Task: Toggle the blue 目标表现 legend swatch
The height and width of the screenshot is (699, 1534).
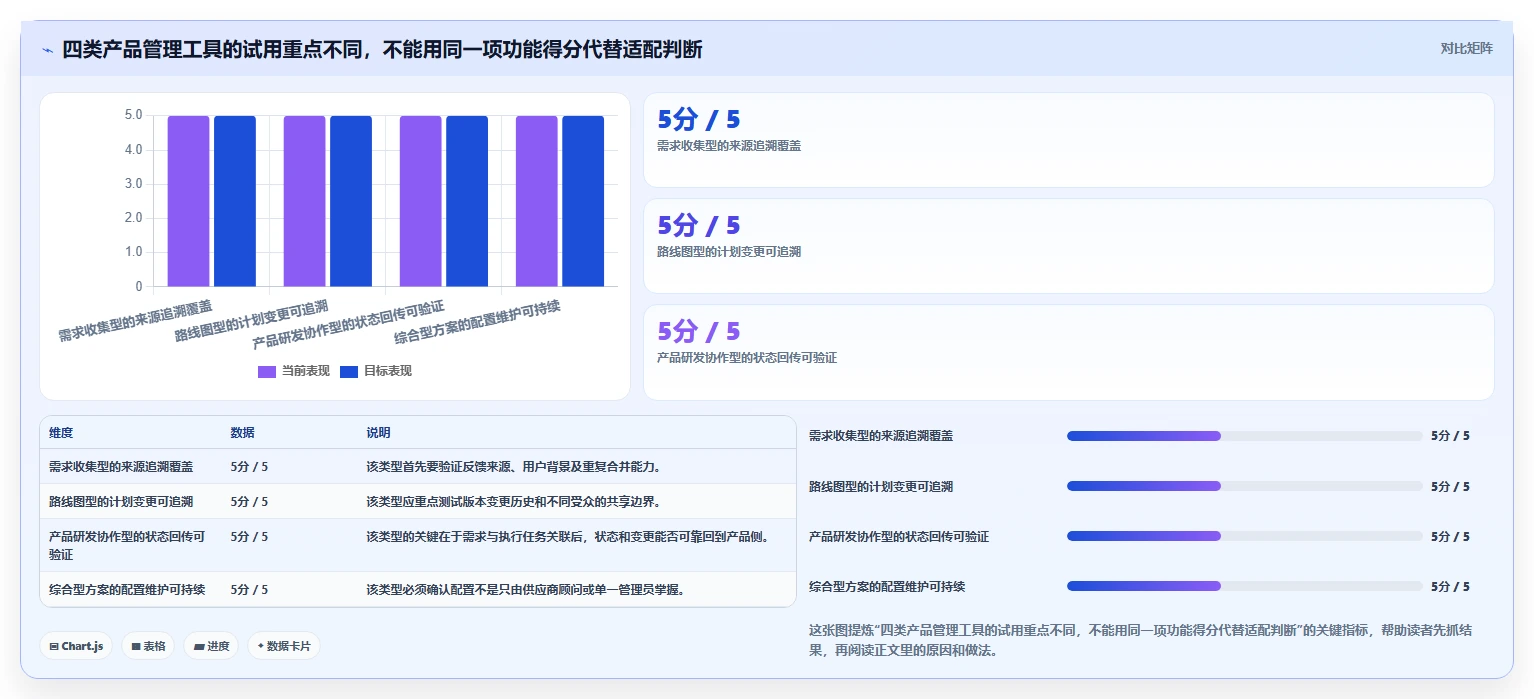Action: 349,371
